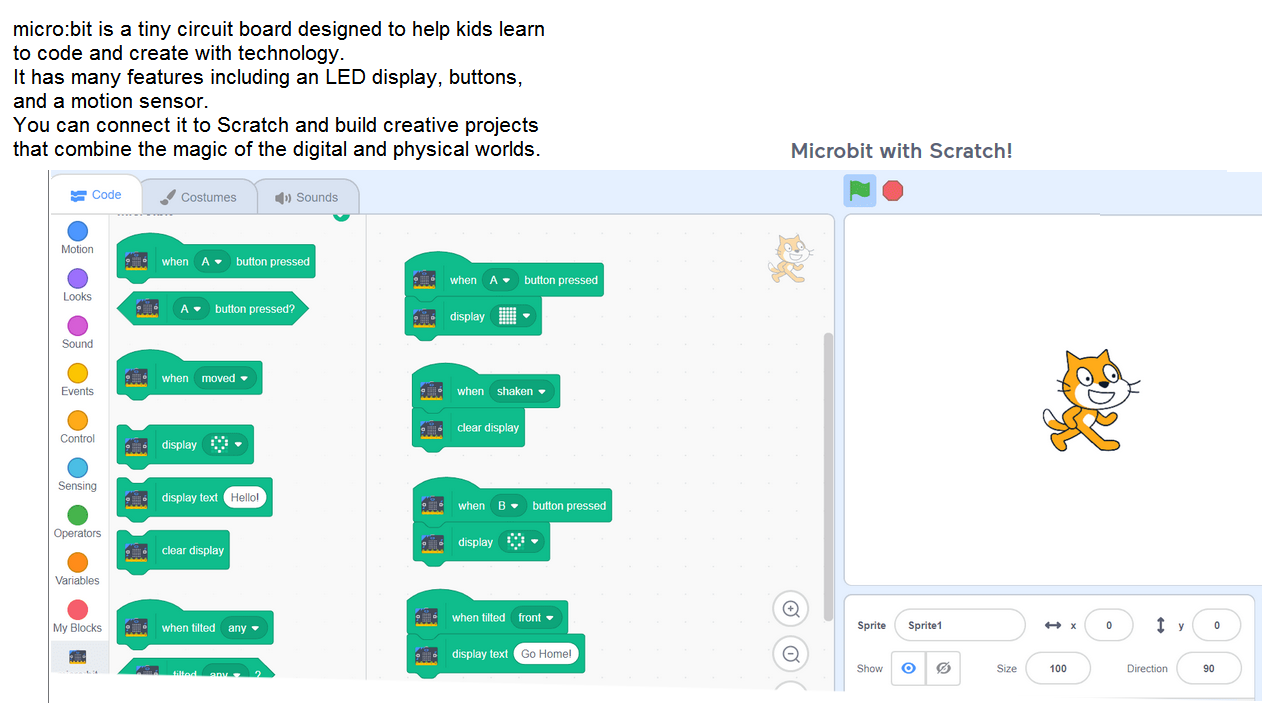Click the workspace 'clear display' block under shaken
Screen dimensions: 1262x703
coord(468,427)
